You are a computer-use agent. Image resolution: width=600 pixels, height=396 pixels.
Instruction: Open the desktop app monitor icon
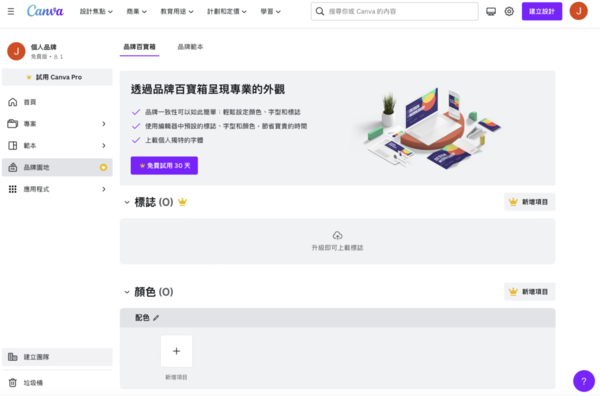491,11
